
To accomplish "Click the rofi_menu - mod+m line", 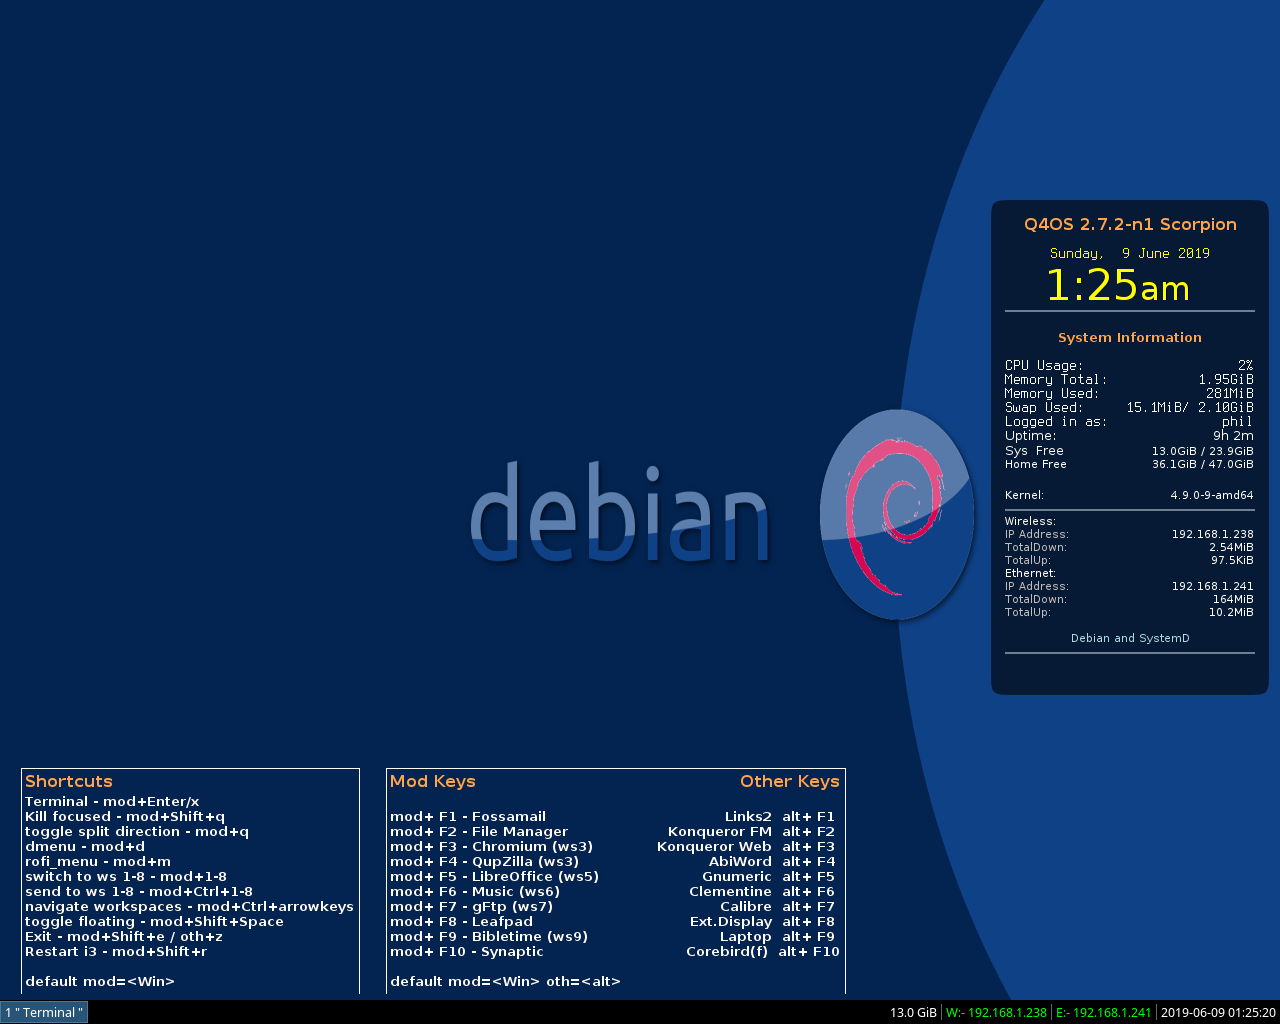I will tap(98, 862).
